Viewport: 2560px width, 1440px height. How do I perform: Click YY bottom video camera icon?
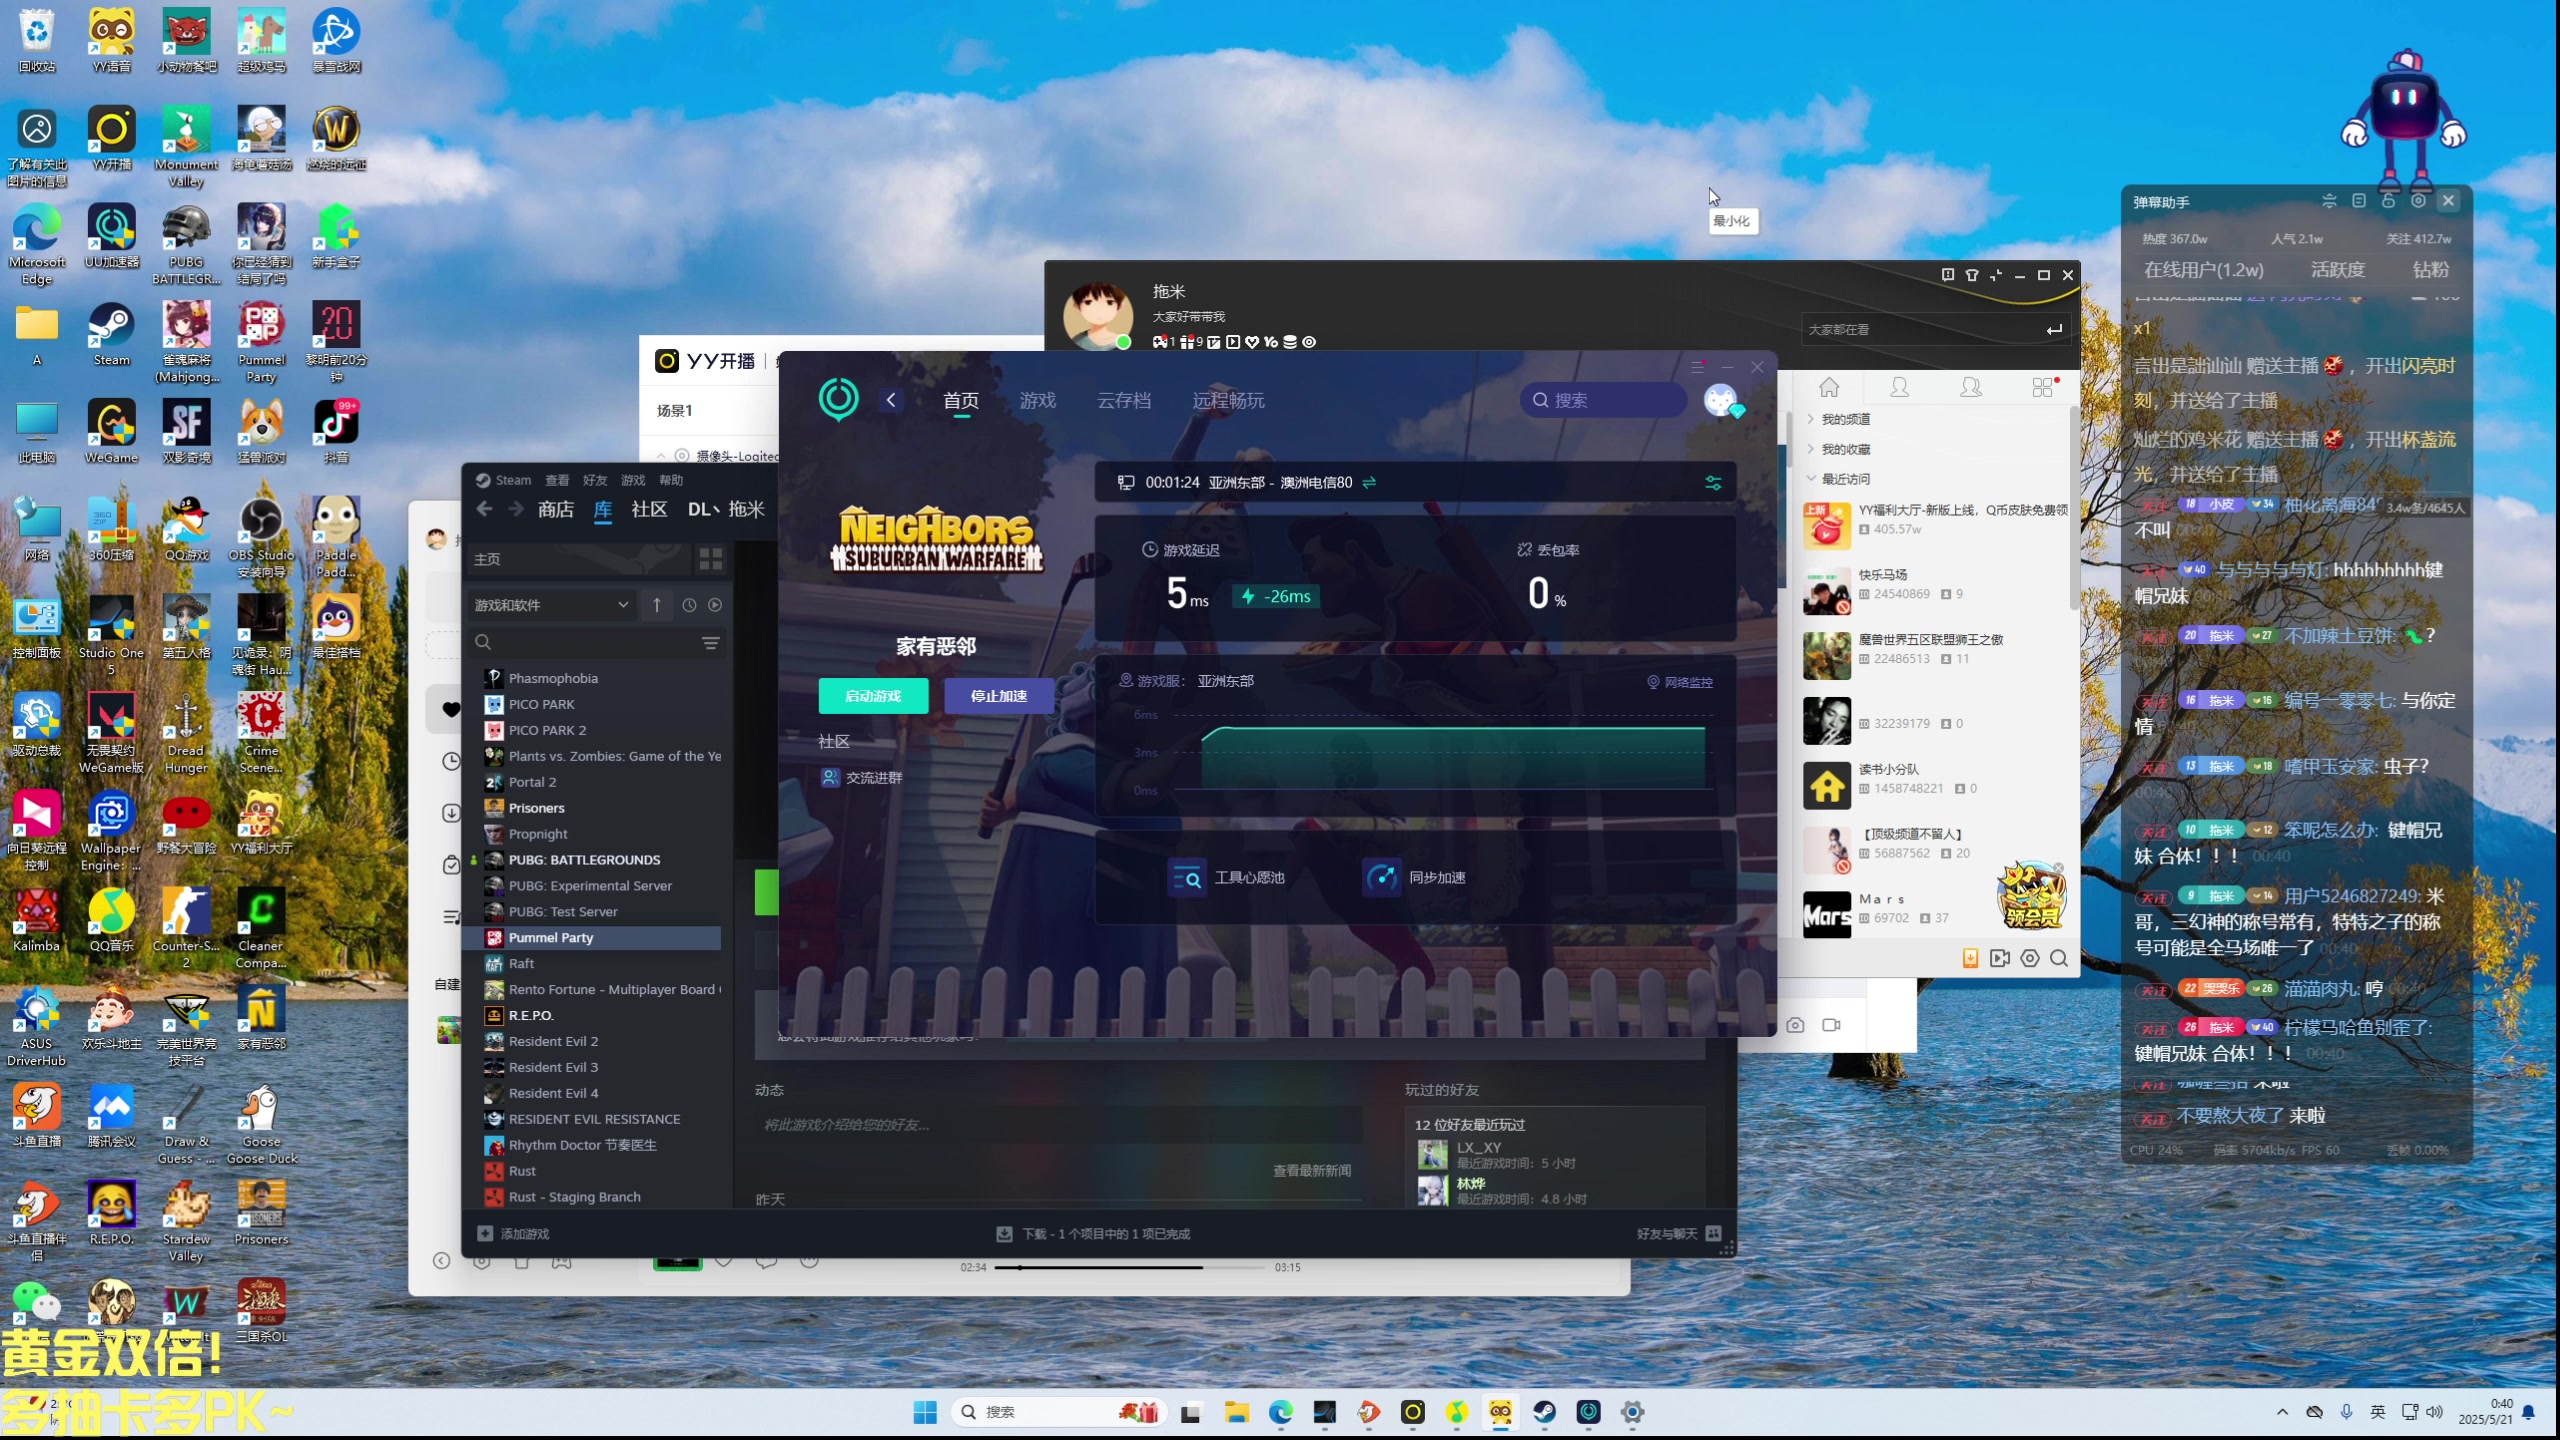pos(1999,958)
